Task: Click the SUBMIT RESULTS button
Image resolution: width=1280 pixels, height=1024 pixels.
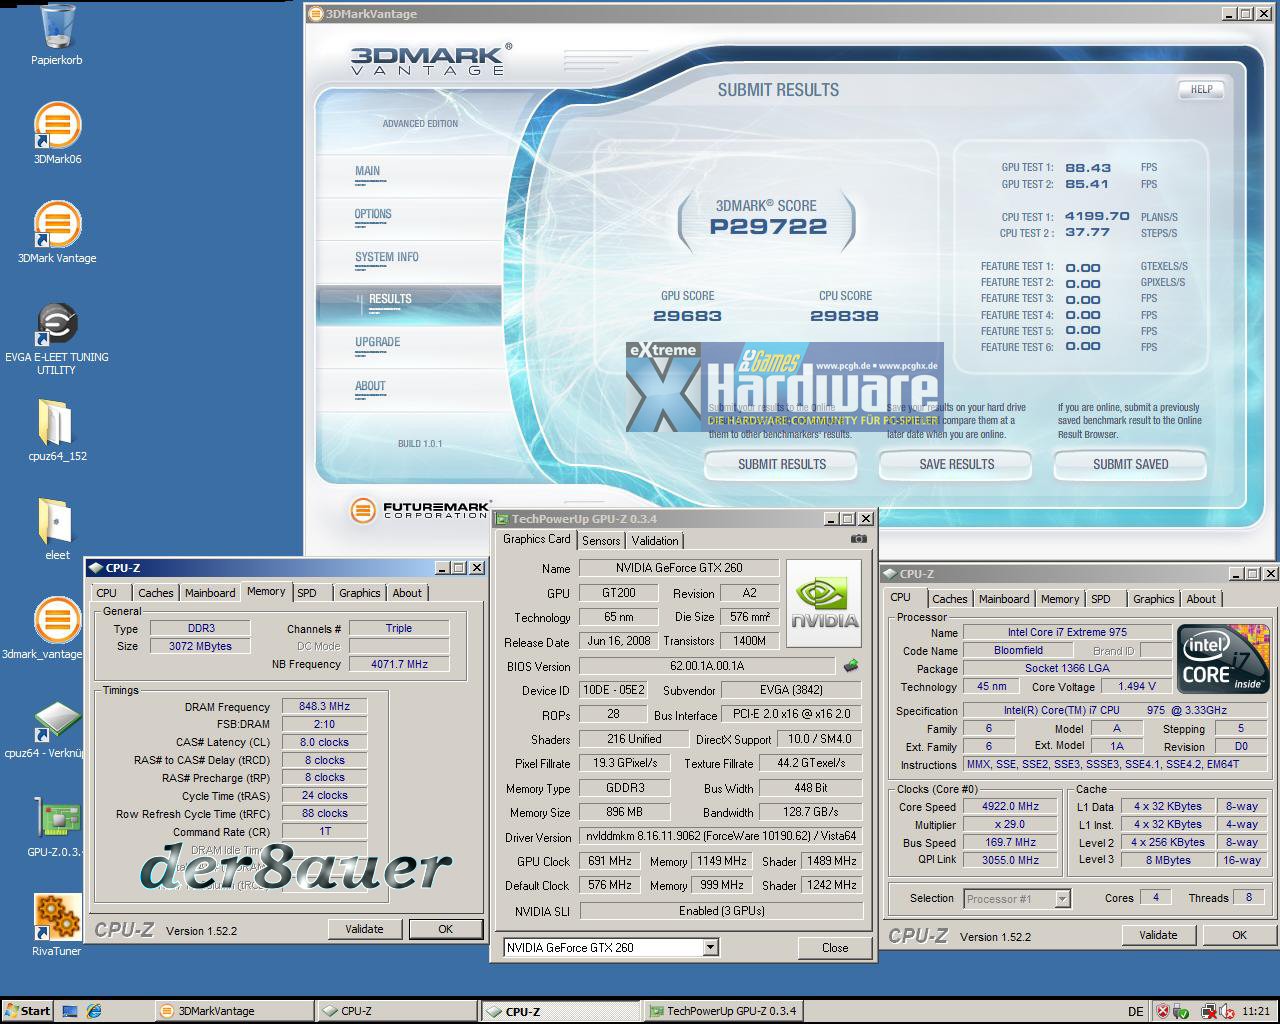Action: click(782, 464)
